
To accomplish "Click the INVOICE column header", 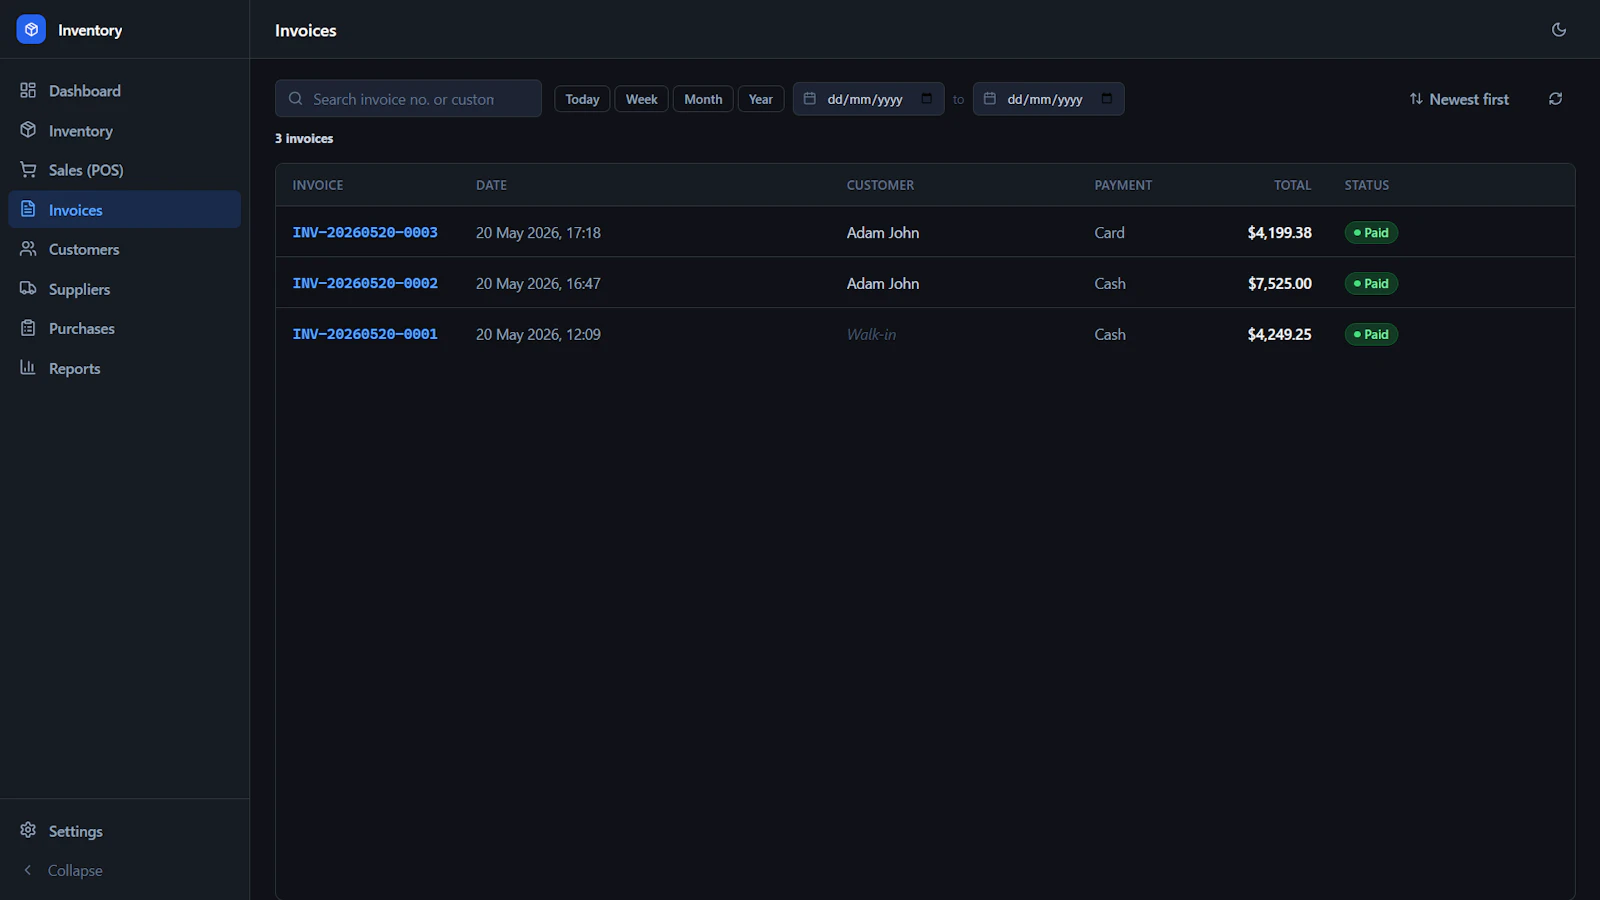I will pyautogui.click(x=318, y=185).
